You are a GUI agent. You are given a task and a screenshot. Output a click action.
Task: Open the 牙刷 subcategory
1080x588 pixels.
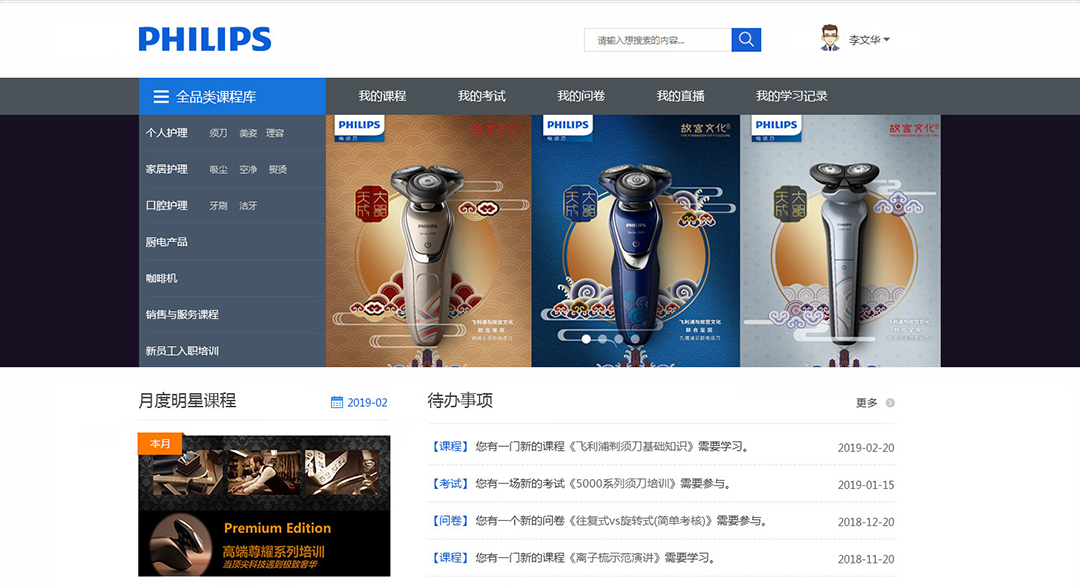pos(218,206)
